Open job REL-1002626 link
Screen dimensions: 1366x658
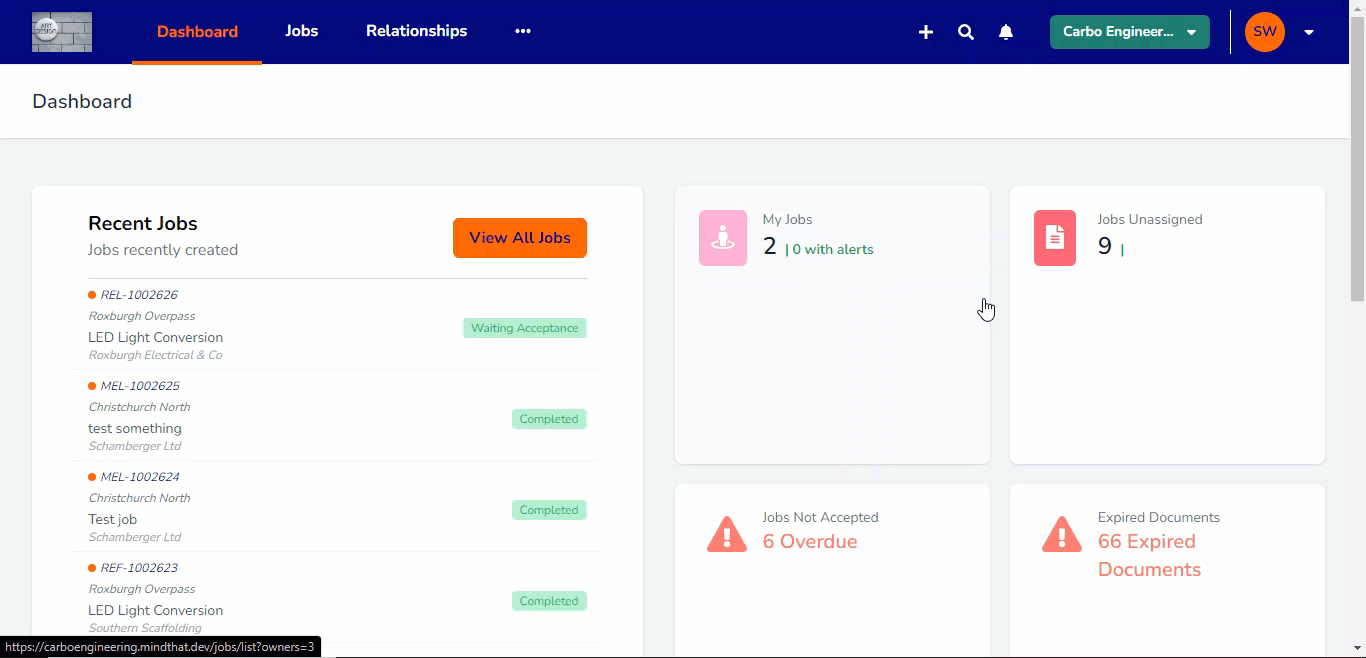pos(139,295)
